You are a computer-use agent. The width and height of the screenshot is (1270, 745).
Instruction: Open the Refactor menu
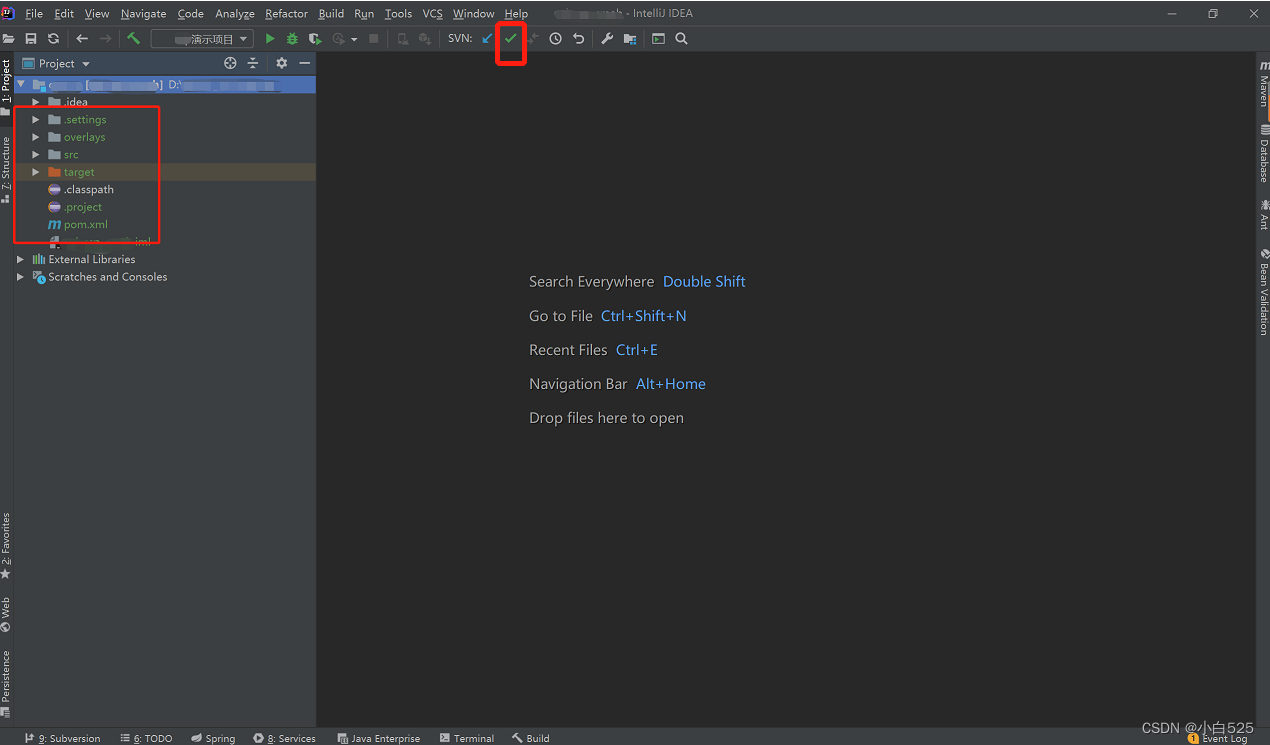[287, 14]
